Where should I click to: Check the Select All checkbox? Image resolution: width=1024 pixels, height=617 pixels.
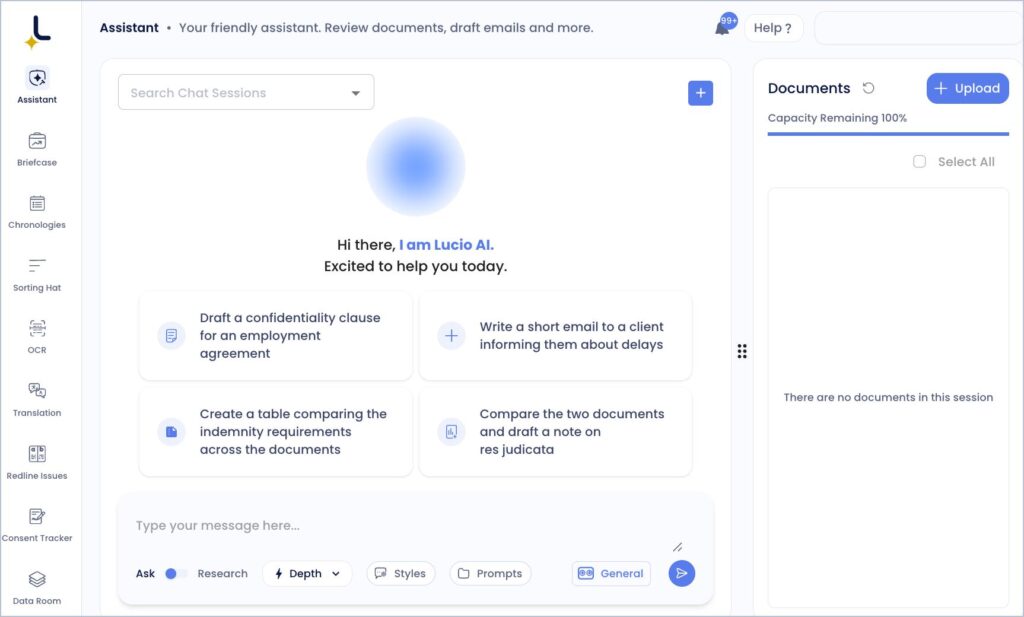point(919,161)
